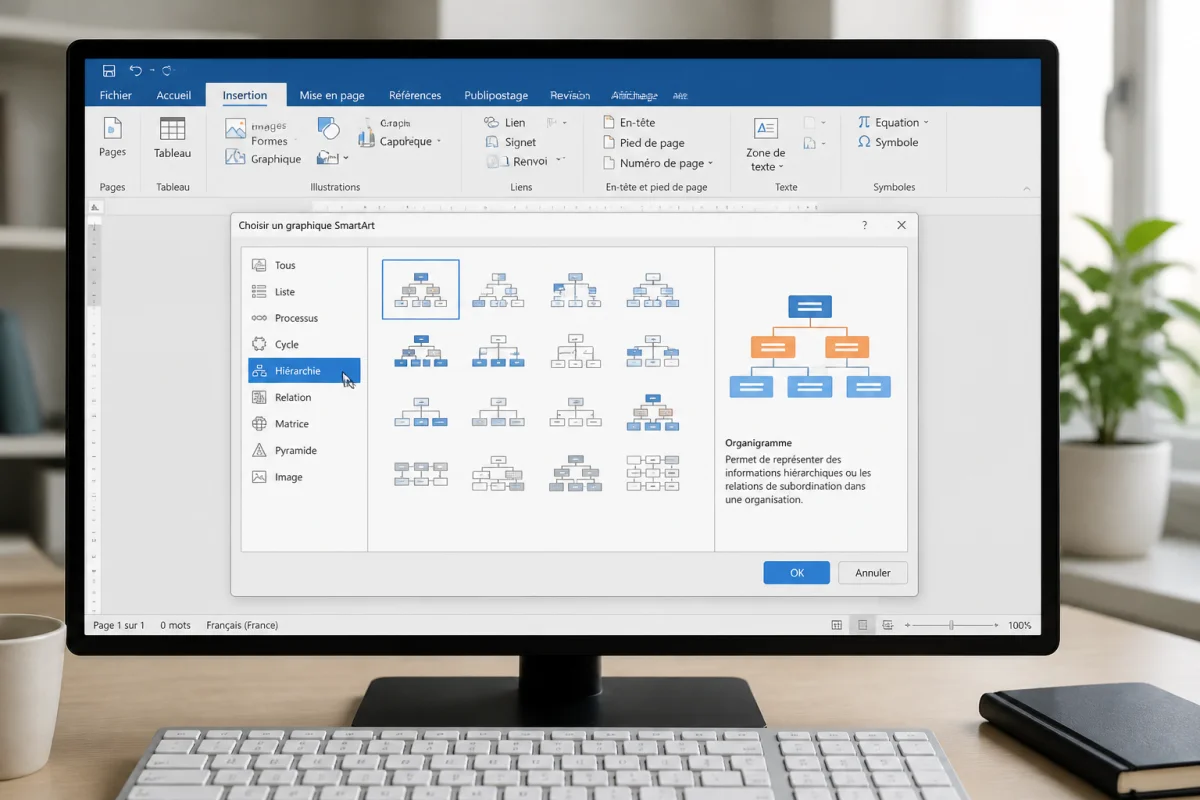Image resolution: width=1200 pixels, height=800 pixels.
Task: Click the "Français (France)" language indicator
Action: 242,625
